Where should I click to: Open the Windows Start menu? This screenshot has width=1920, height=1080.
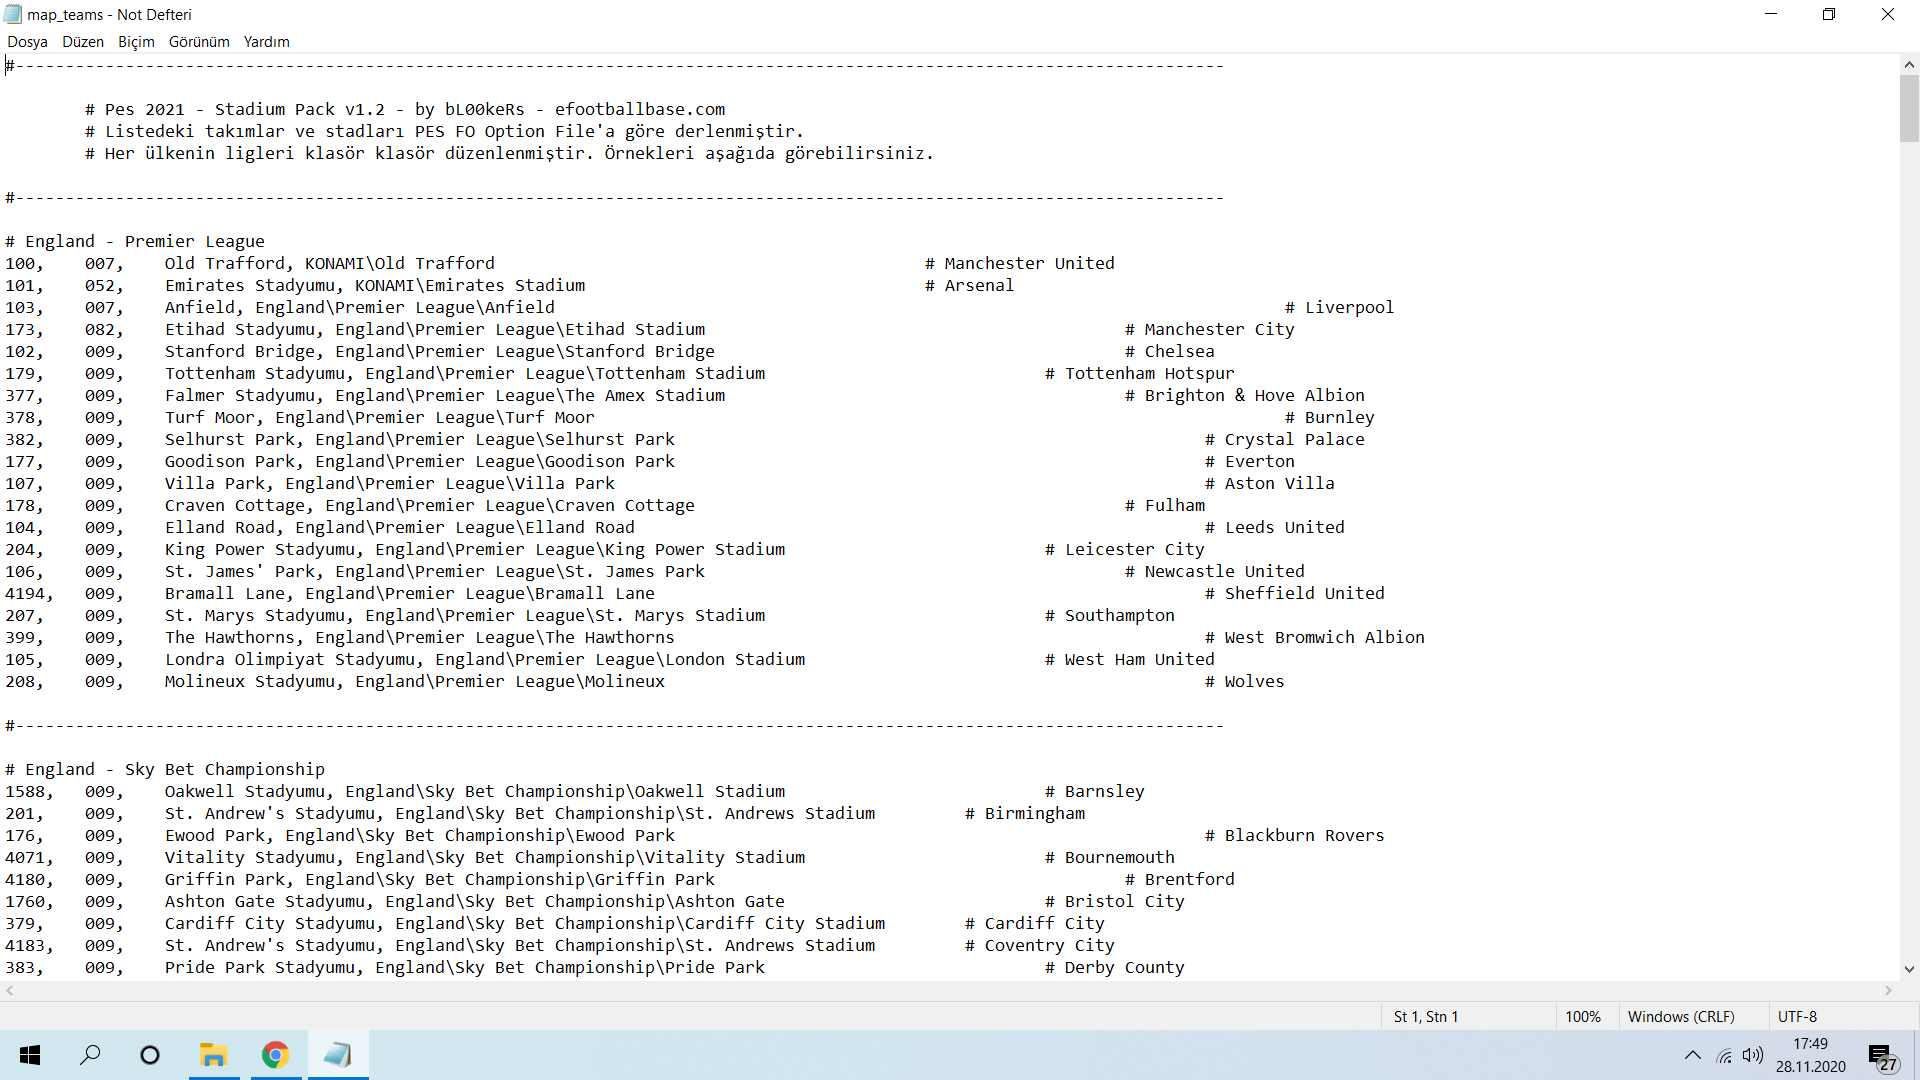point(30,1055)
